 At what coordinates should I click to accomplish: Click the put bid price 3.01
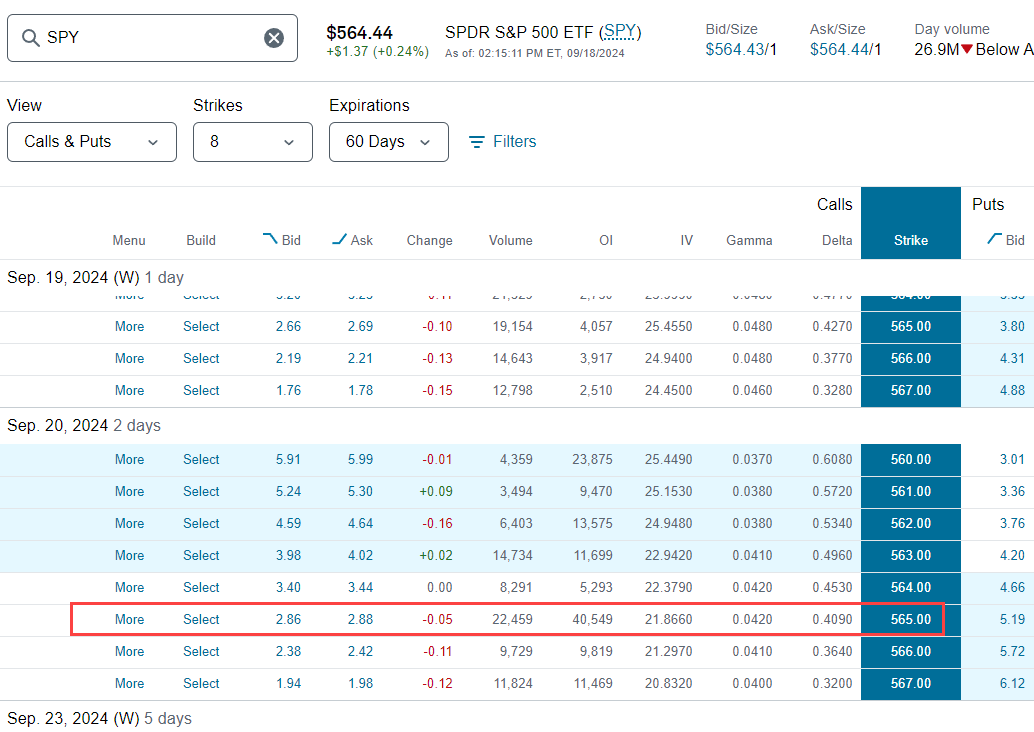coord(1012,460)
